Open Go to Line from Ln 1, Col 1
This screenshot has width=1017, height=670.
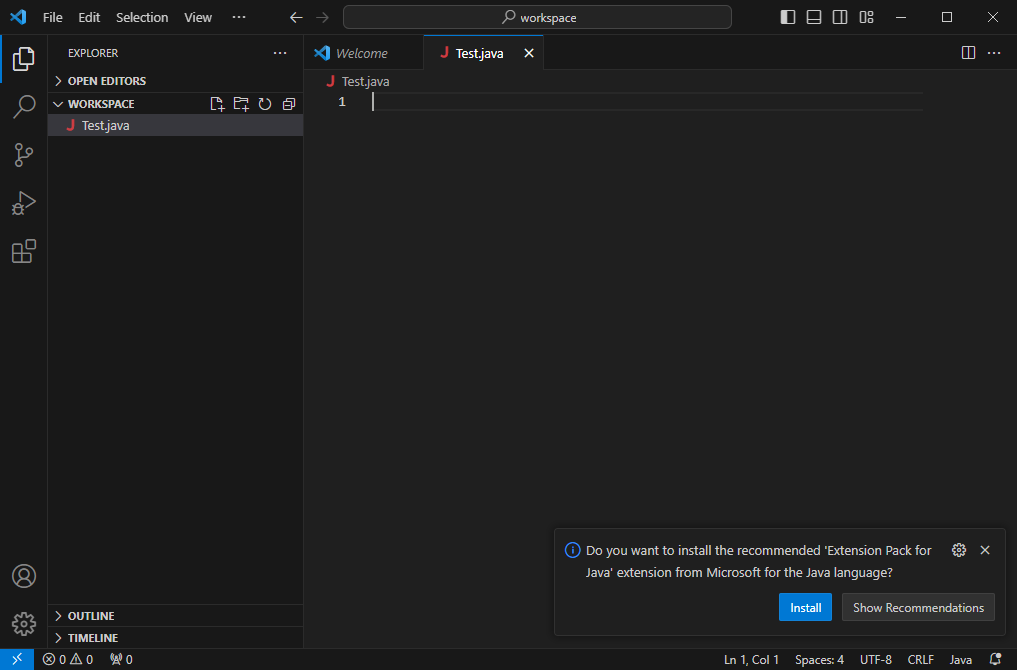coord(751,659)
